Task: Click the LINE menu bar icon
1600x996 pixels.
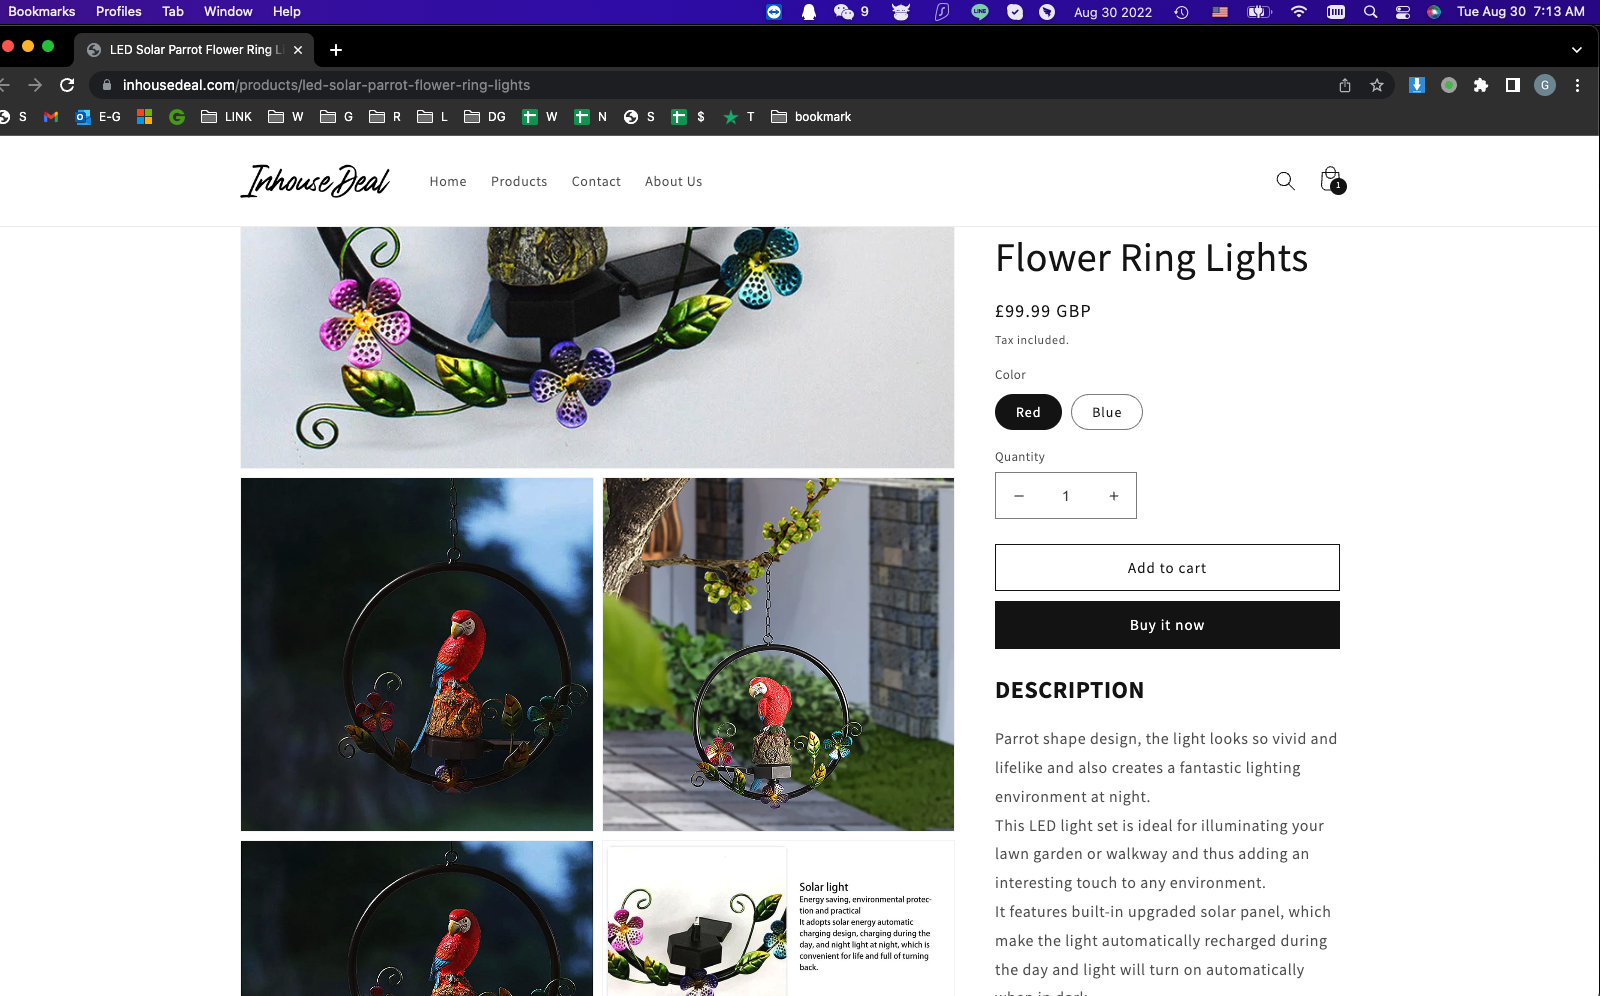Action: pos(980,12)
